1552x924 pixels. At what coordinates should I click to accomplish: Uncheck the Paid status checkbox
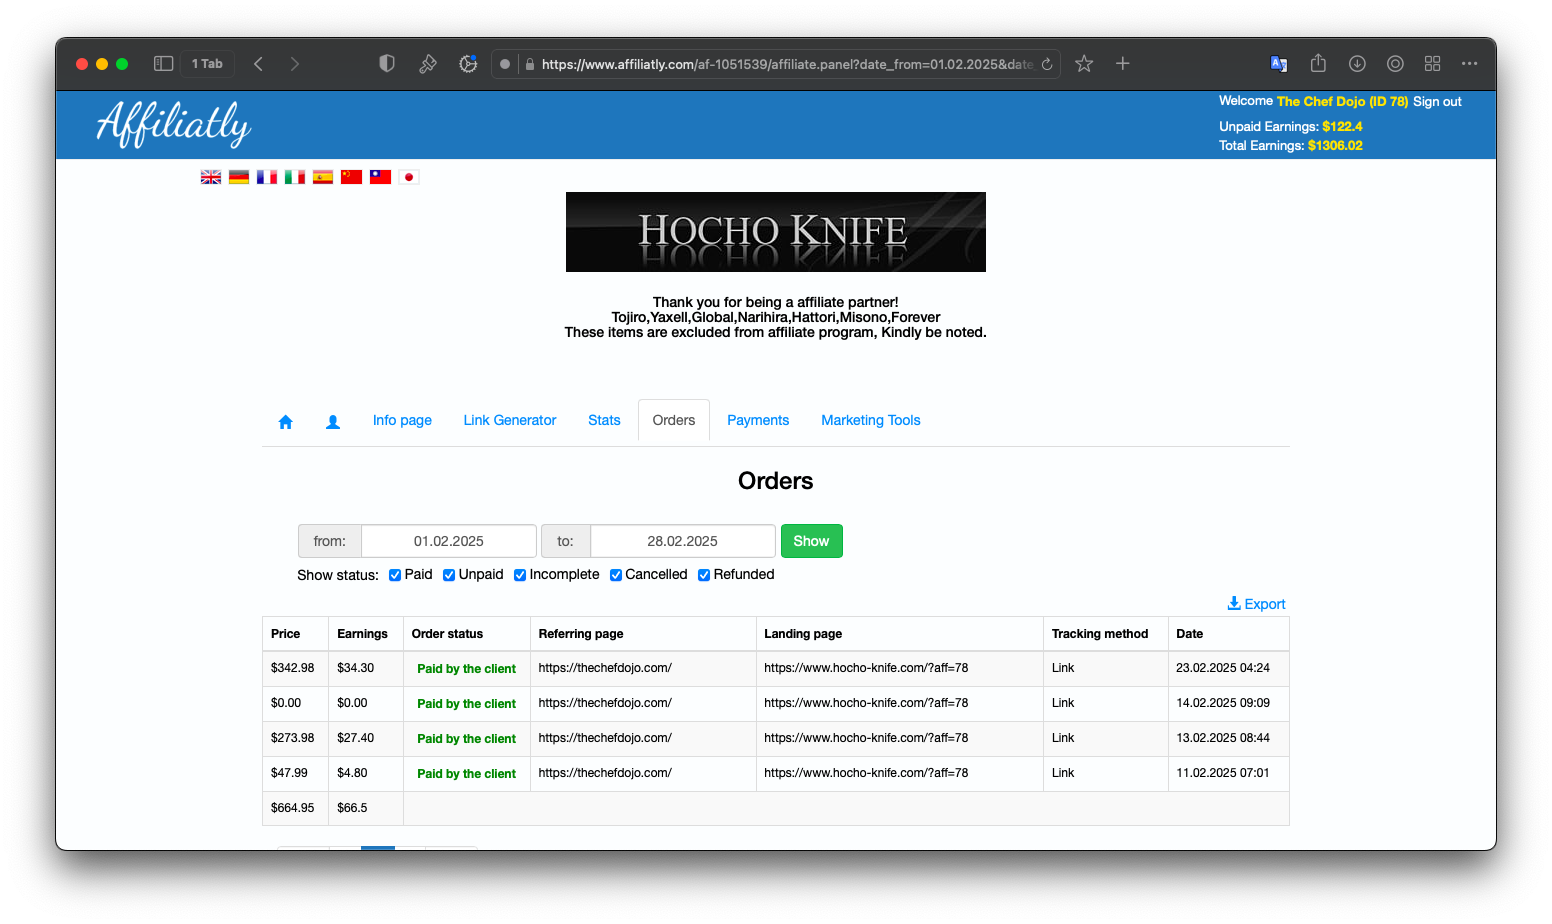pos(395,575)
